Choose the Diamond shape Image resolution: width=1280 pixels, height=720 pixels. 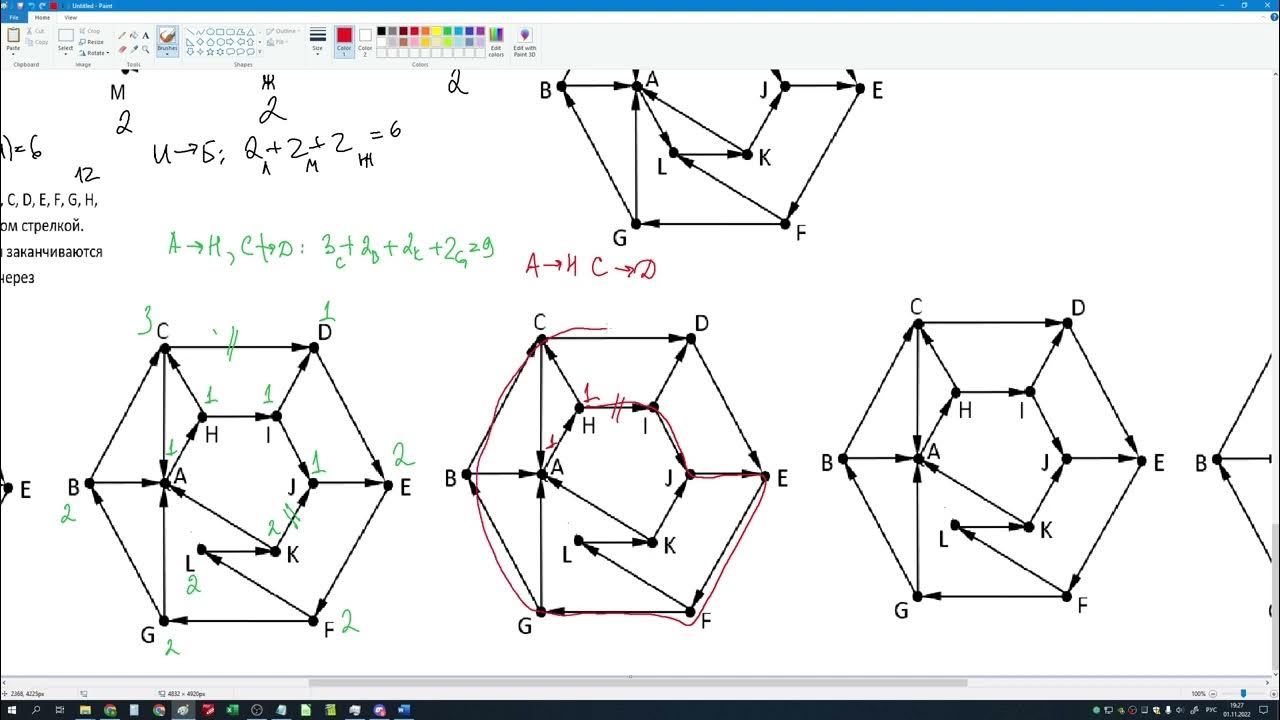coord(200,42)
